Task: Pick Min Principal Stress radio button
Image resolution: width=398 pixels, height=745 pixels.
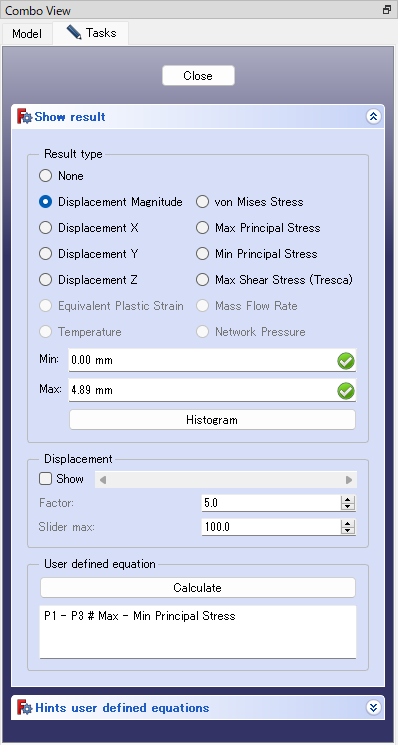Action: 203,254
